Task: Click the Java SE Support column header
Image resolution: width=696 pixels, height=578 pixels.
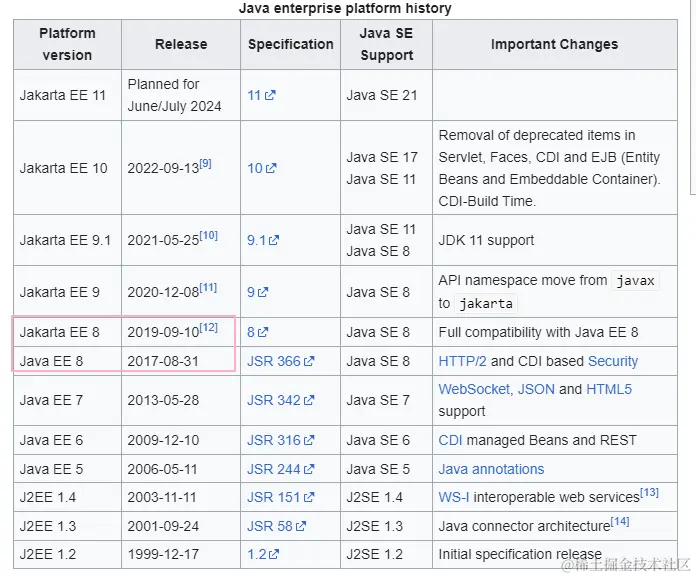Action: [387, 44]
